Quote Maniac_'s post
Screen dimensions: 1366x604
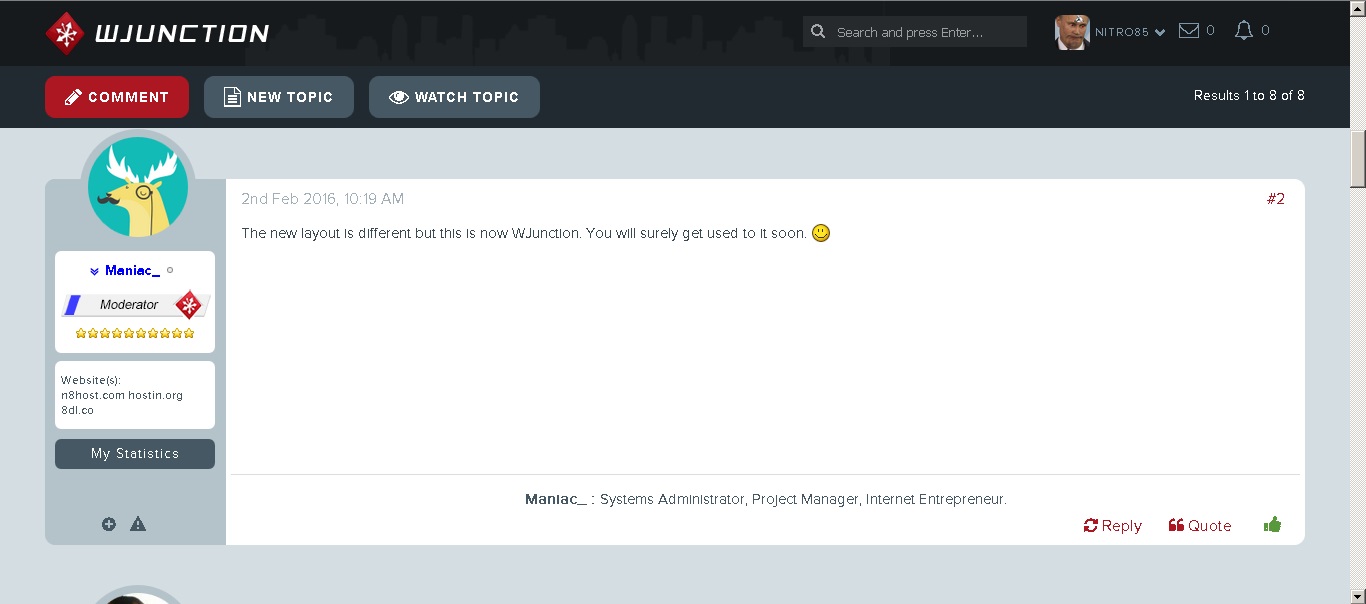click(1200, 526)
